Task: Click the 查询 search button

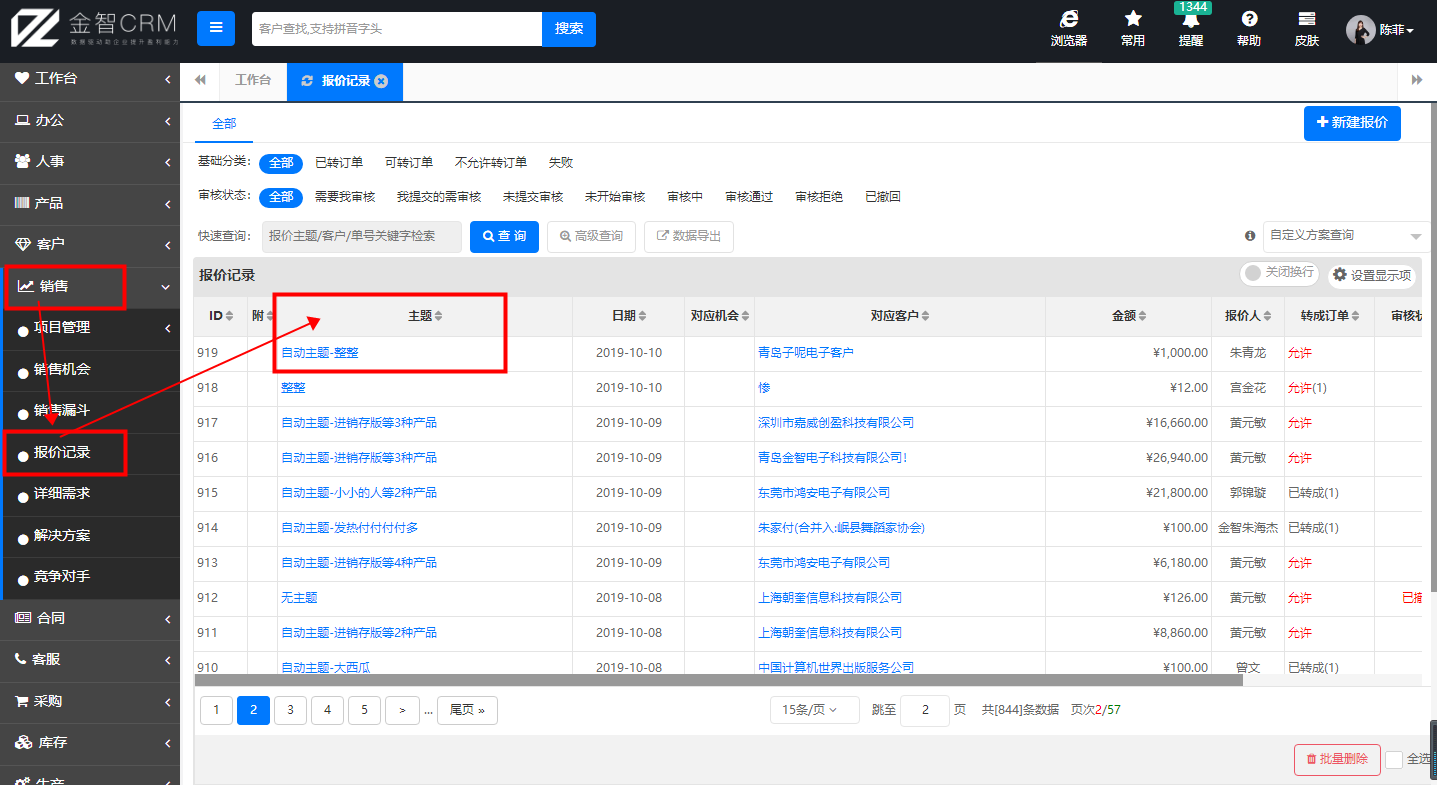Action: (504, 237)
